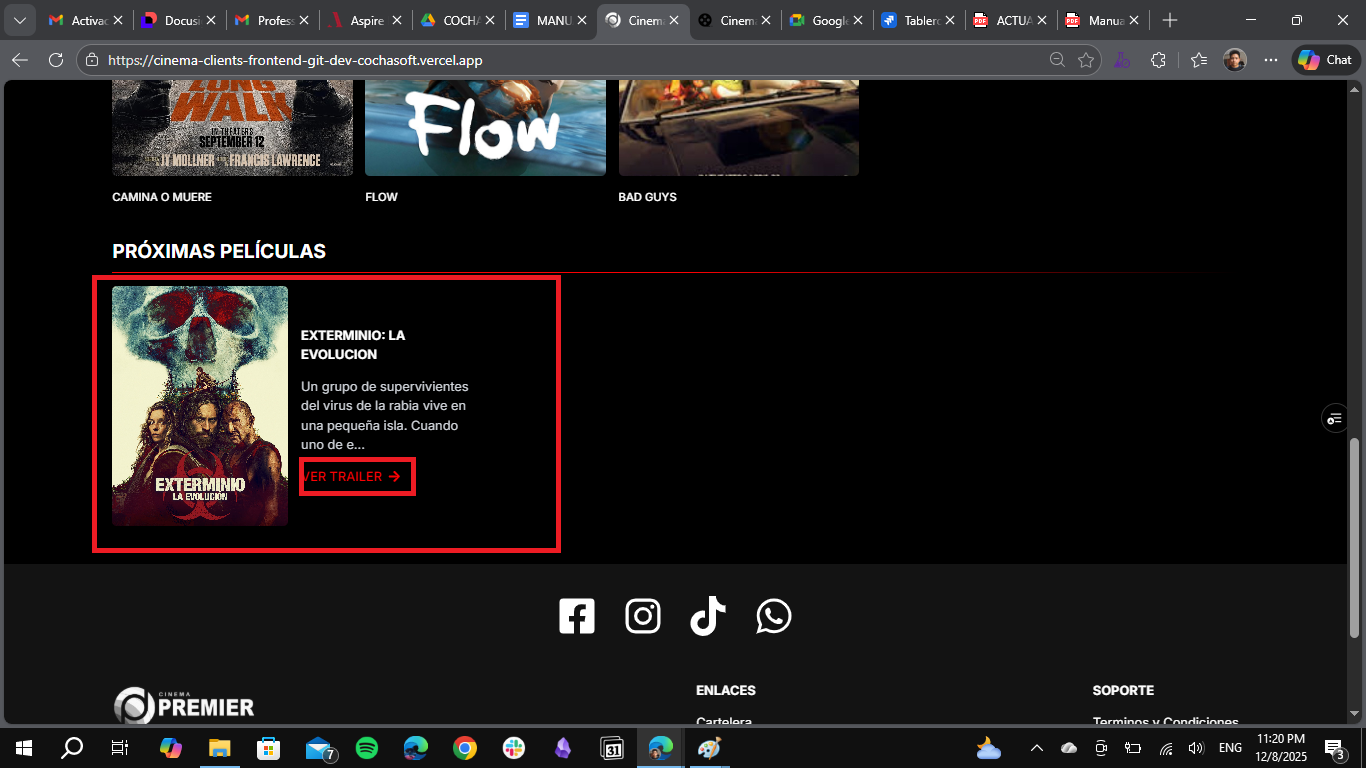Viewport: 1366px width, 768px height.
Task: Expand hidden system tray icons
Action: [x=1036, y=748]
